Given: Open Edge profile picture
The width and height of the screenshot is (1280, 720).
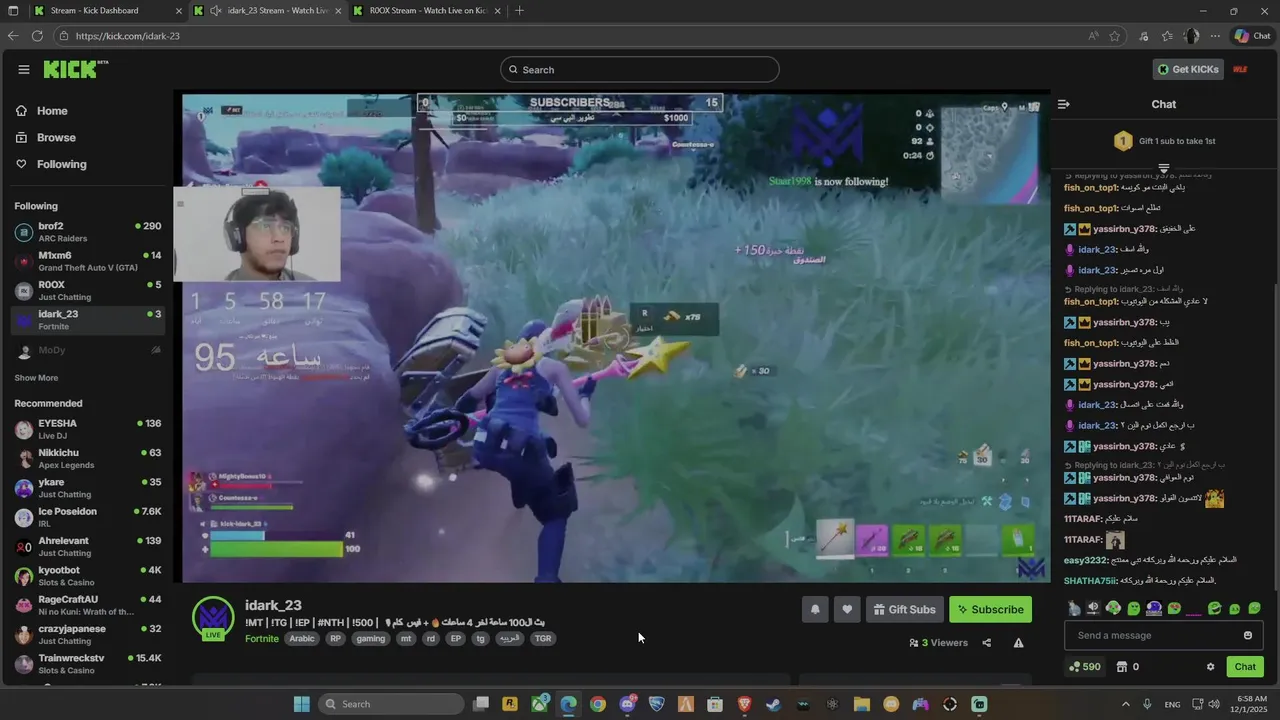Looking at the screenshot, I should 1191,36.
